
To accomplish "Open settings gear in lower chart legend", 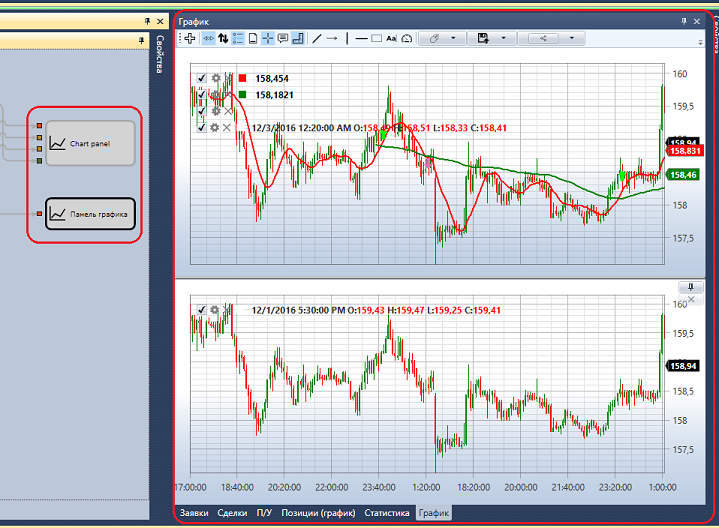I will coord(214,310).
